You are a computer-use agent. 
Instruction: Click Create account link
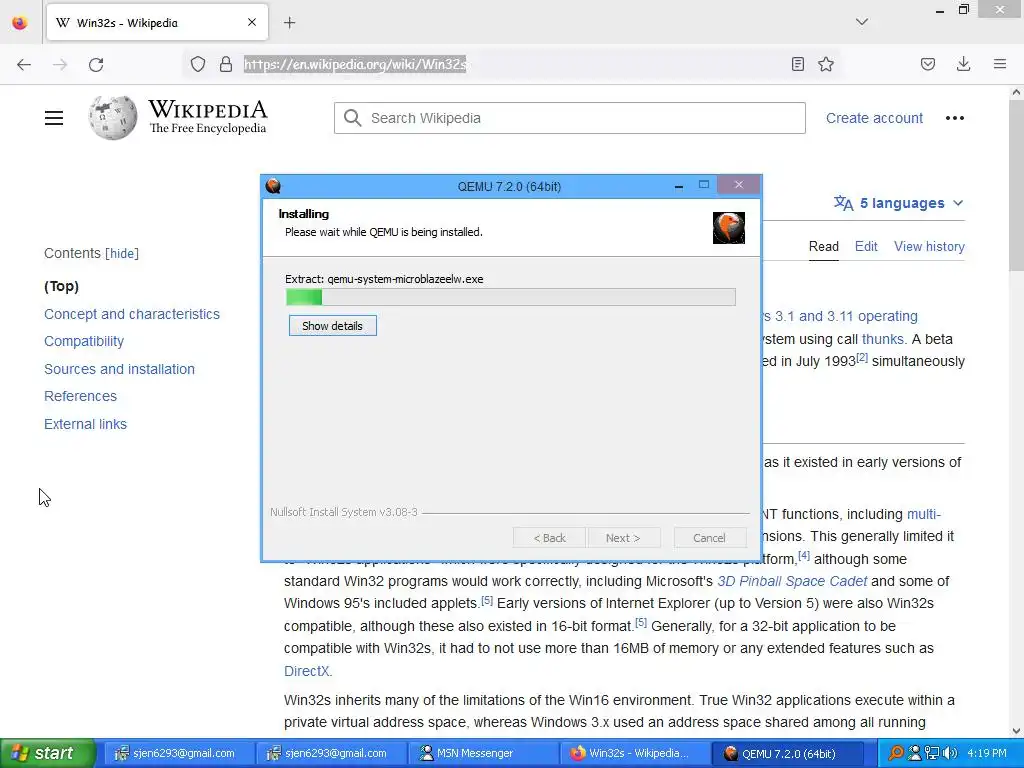tap(874, 118)
